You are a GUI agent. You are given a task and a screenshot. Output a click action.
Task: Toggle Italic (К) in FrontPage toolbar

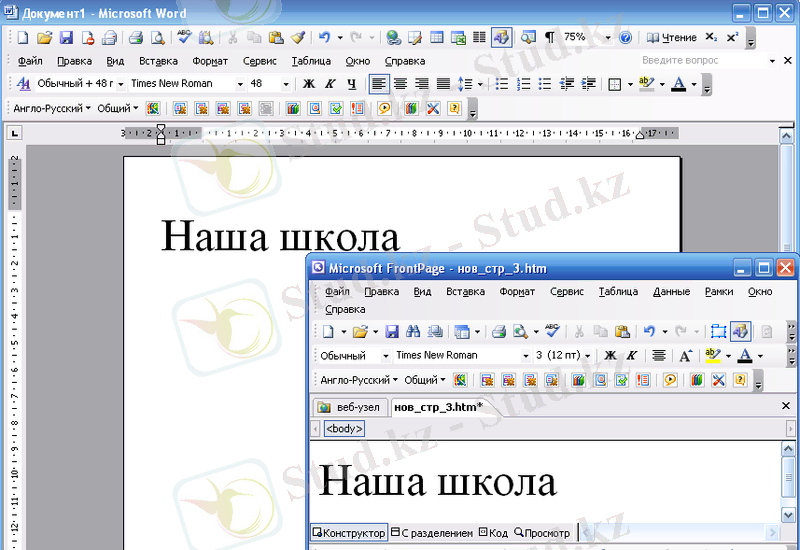632,356
